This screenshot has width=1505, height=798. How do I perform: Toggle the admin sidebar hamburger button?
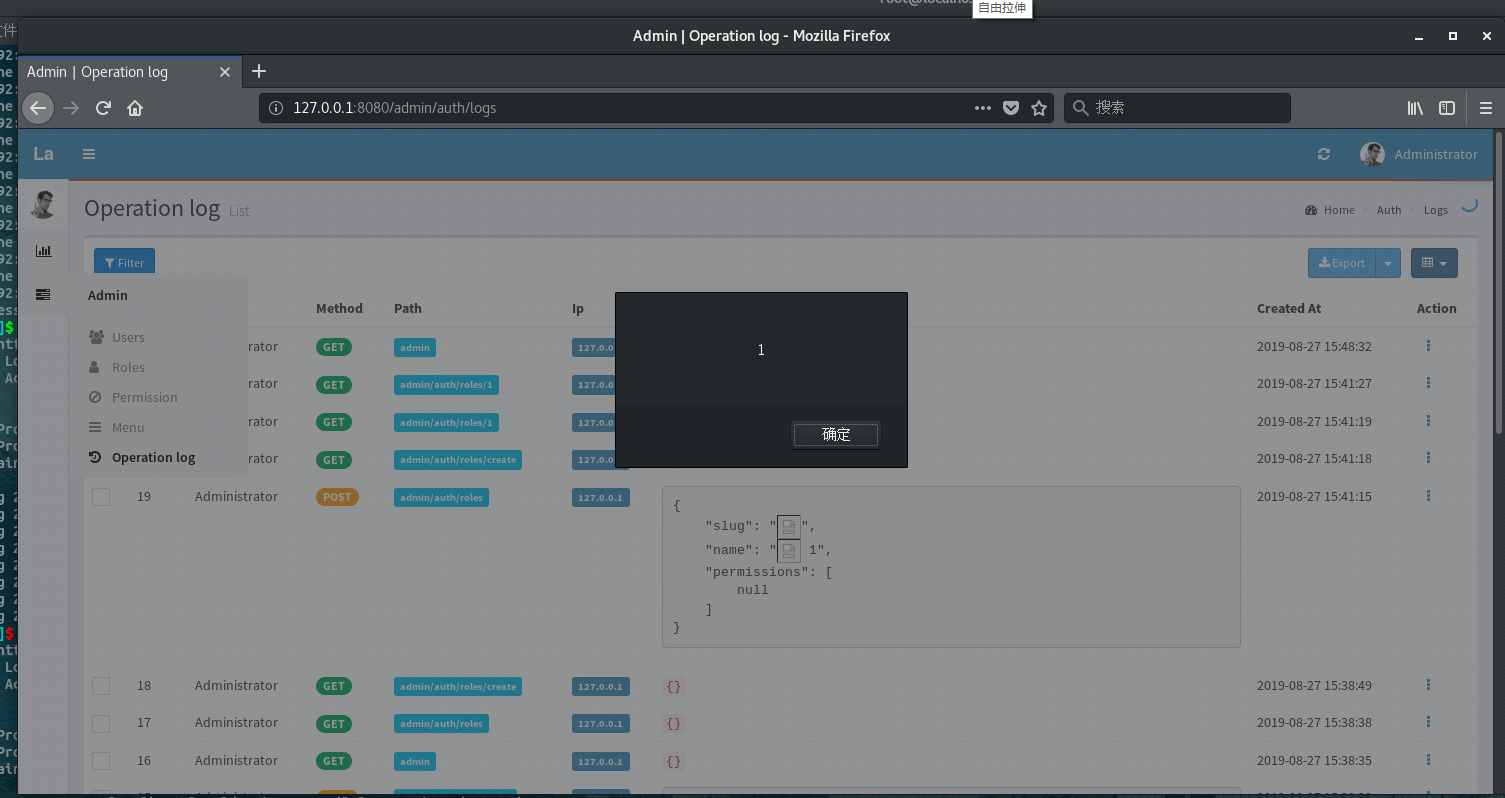tap(89, 154)
